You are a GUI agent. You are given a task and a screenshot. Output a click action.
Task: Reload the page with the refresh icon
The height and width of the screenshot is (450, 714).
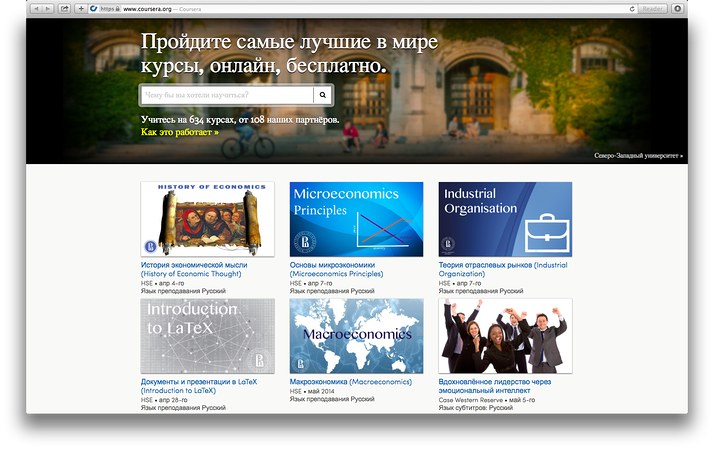pos(632,9)
